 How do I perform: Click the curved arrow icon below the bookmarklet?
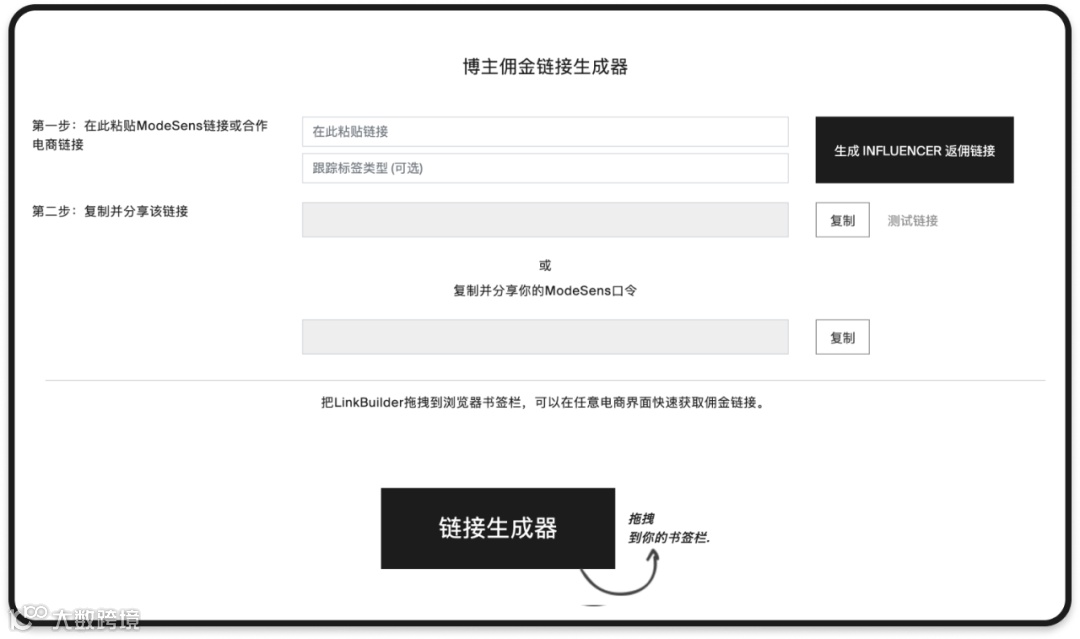click(x=620, y=573)
